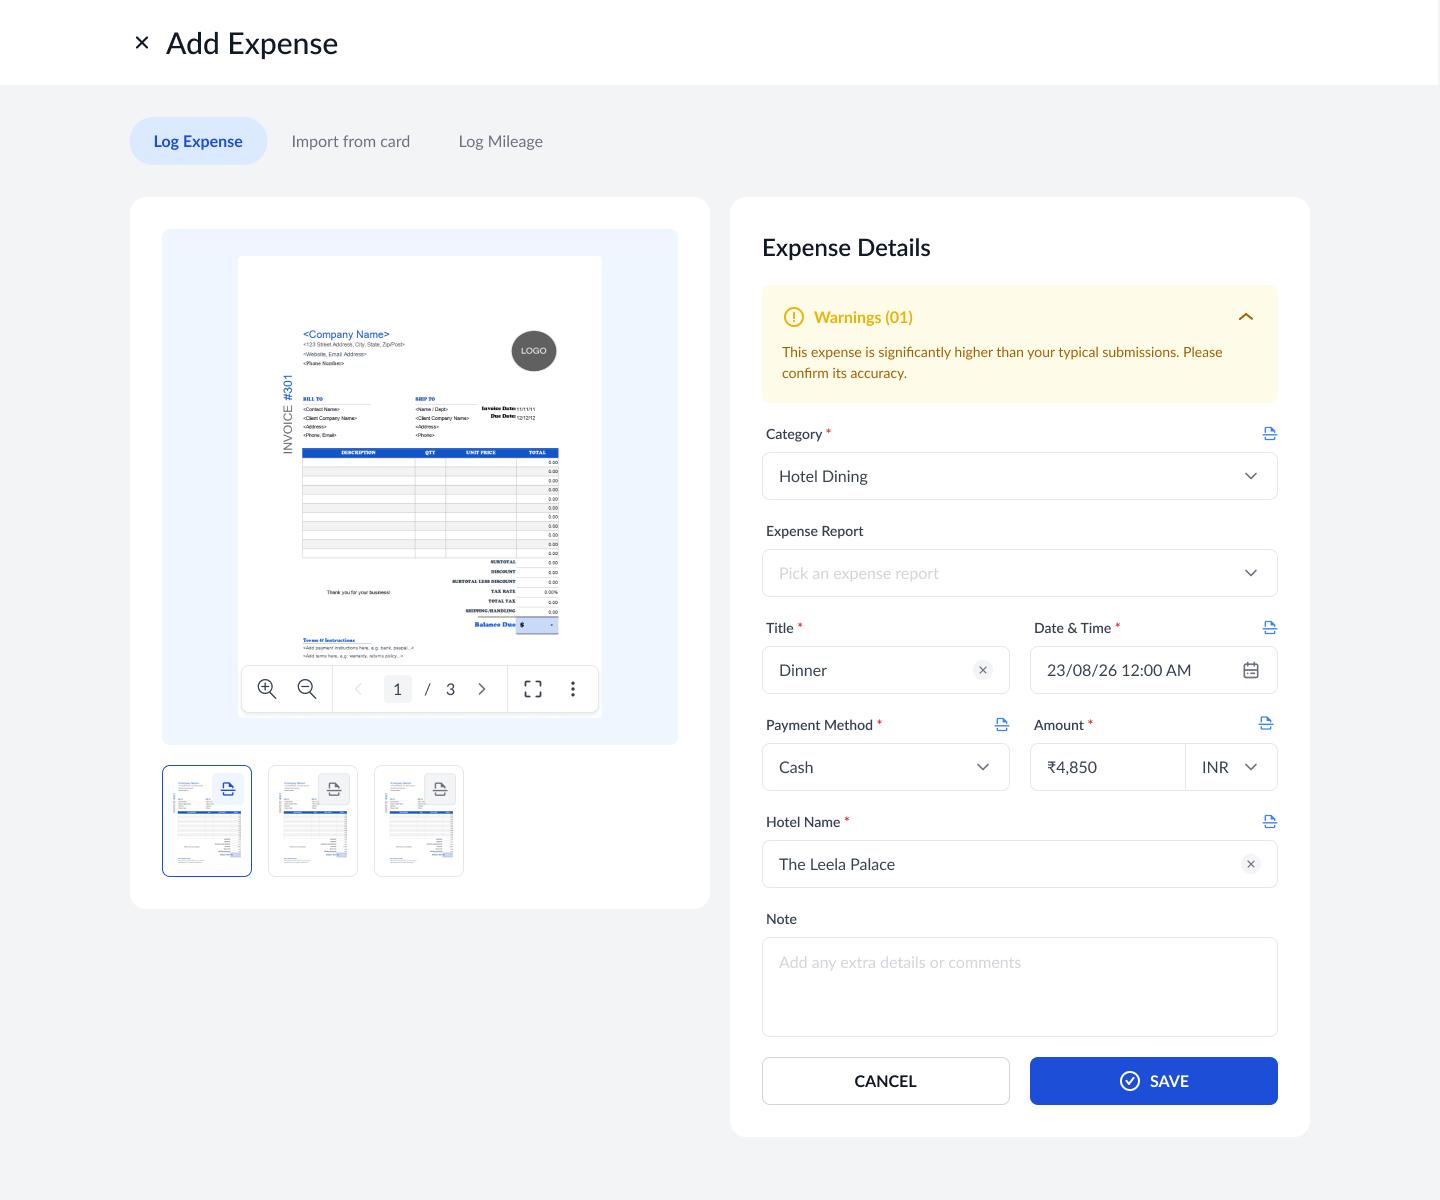Viewport: 1440px width, 1200px height.
Task: Zoom out of the receipt preview
Action: (307, 689)
